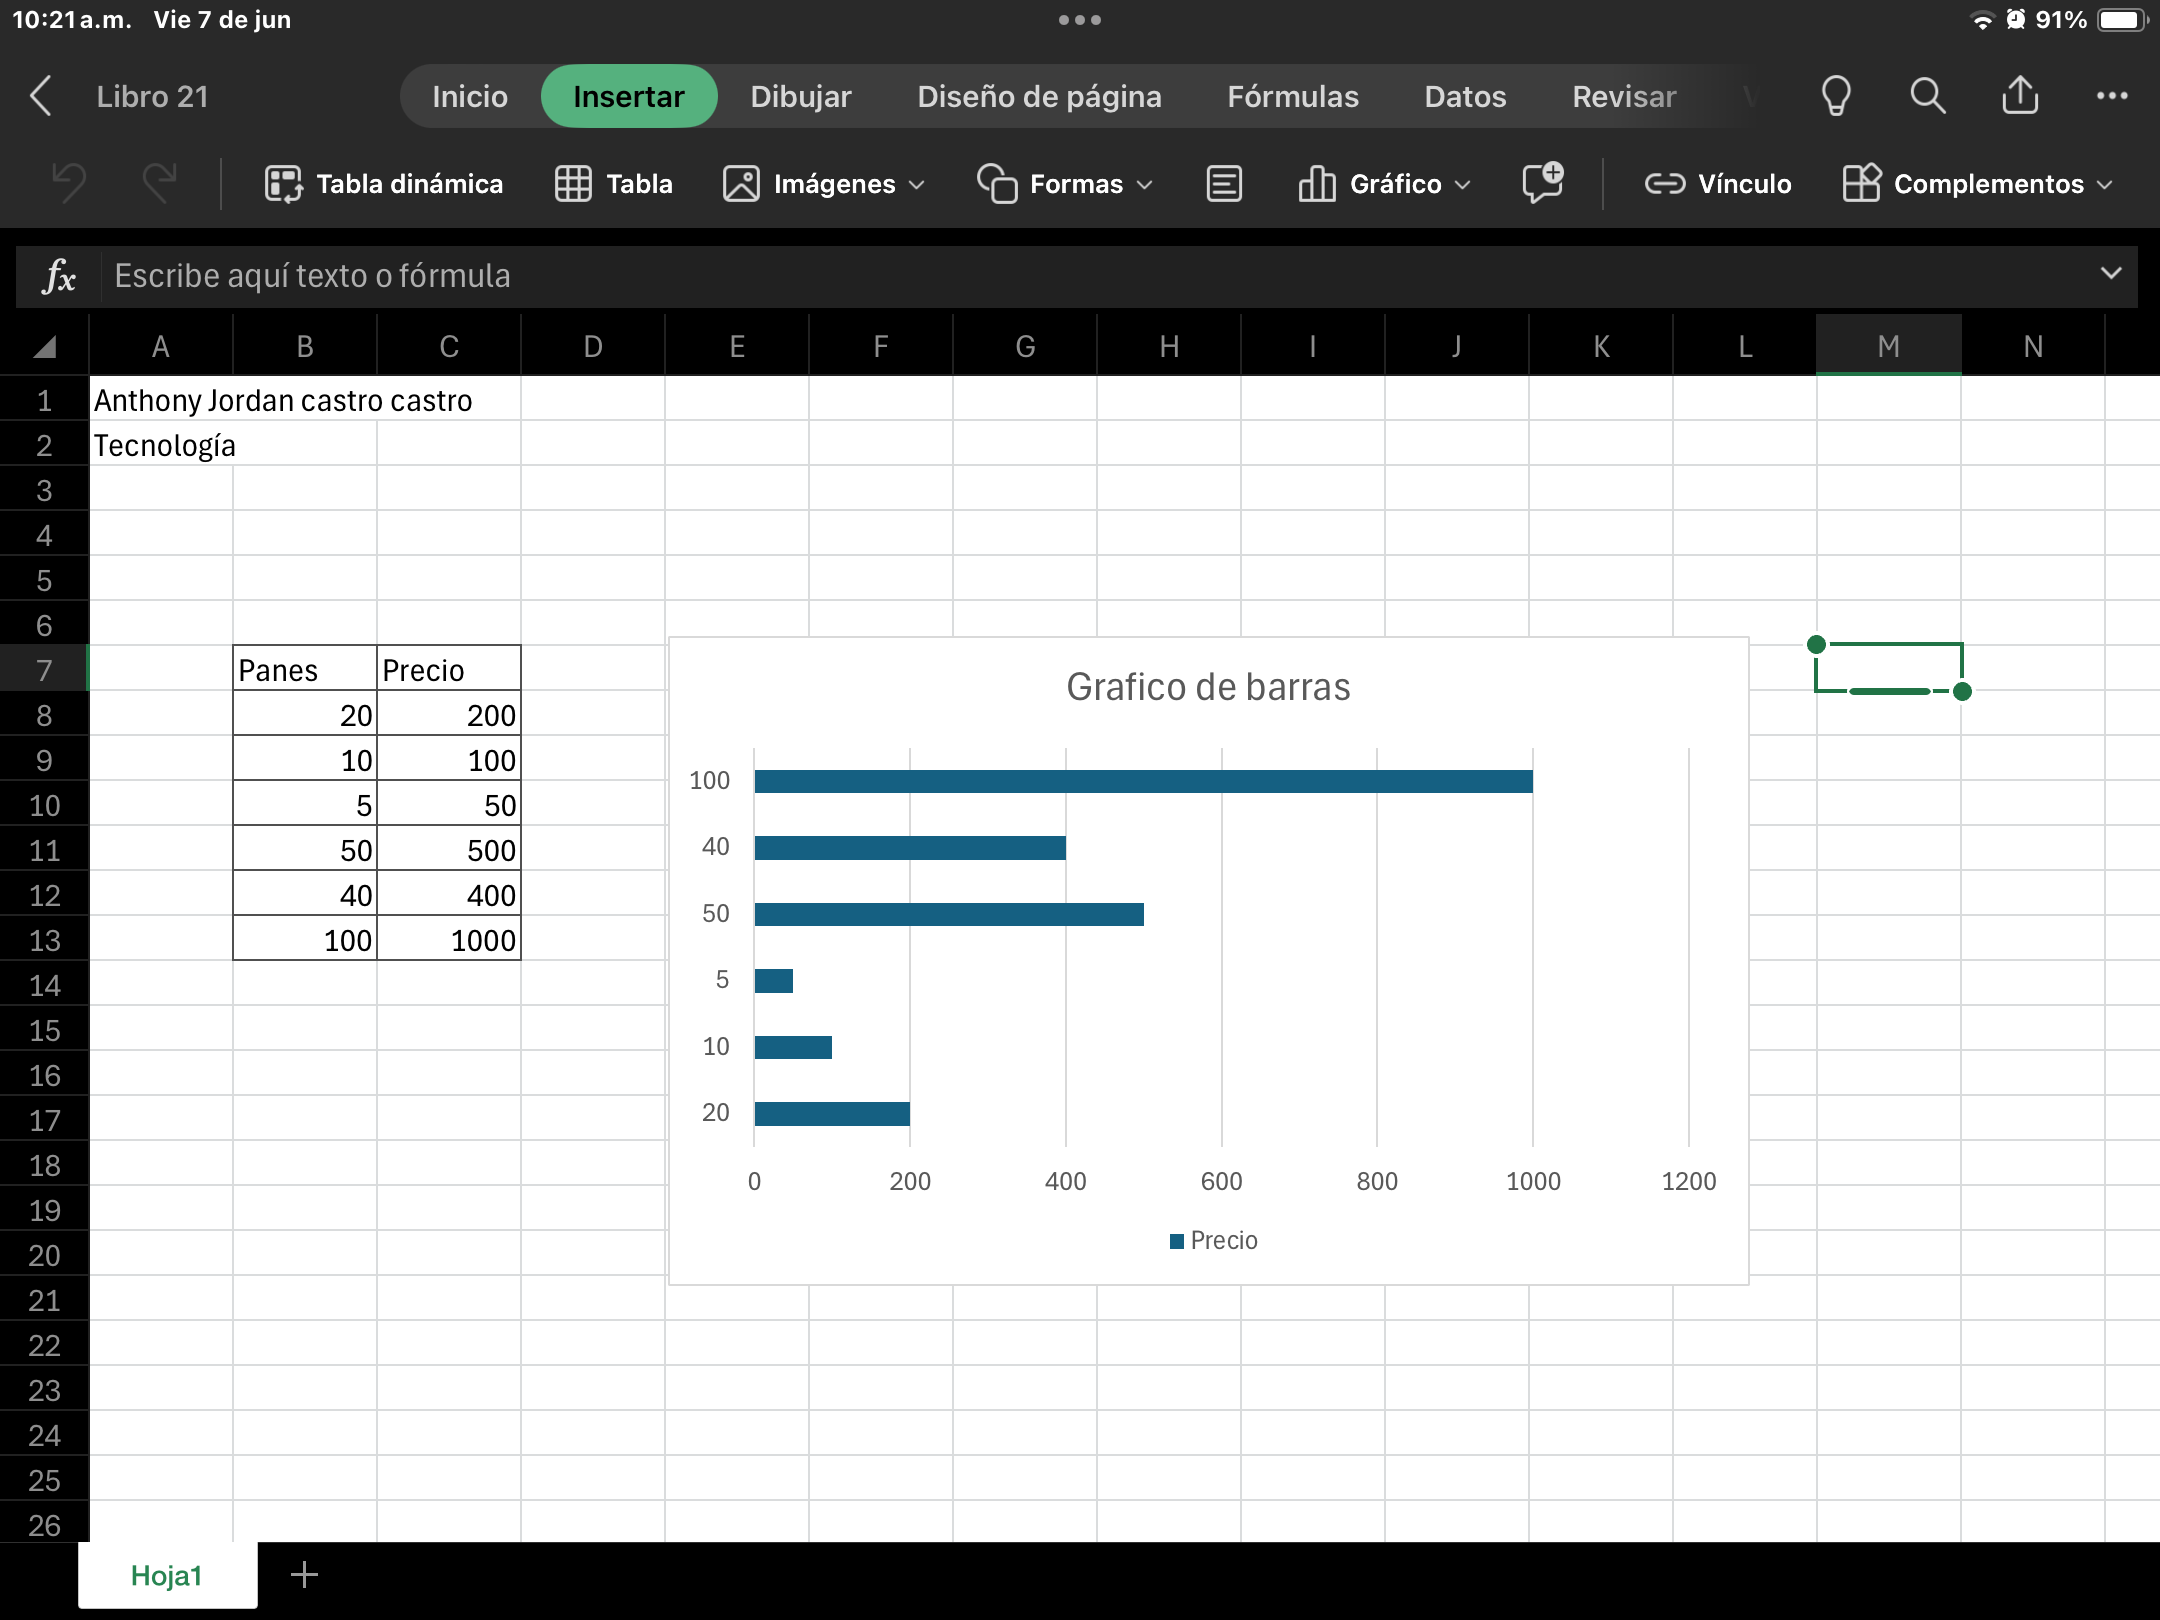Screen dimensions: 2160x1620
Task: Expand the Imágenes dropdown
Action: pyautogui.click(x=824, y=184)
